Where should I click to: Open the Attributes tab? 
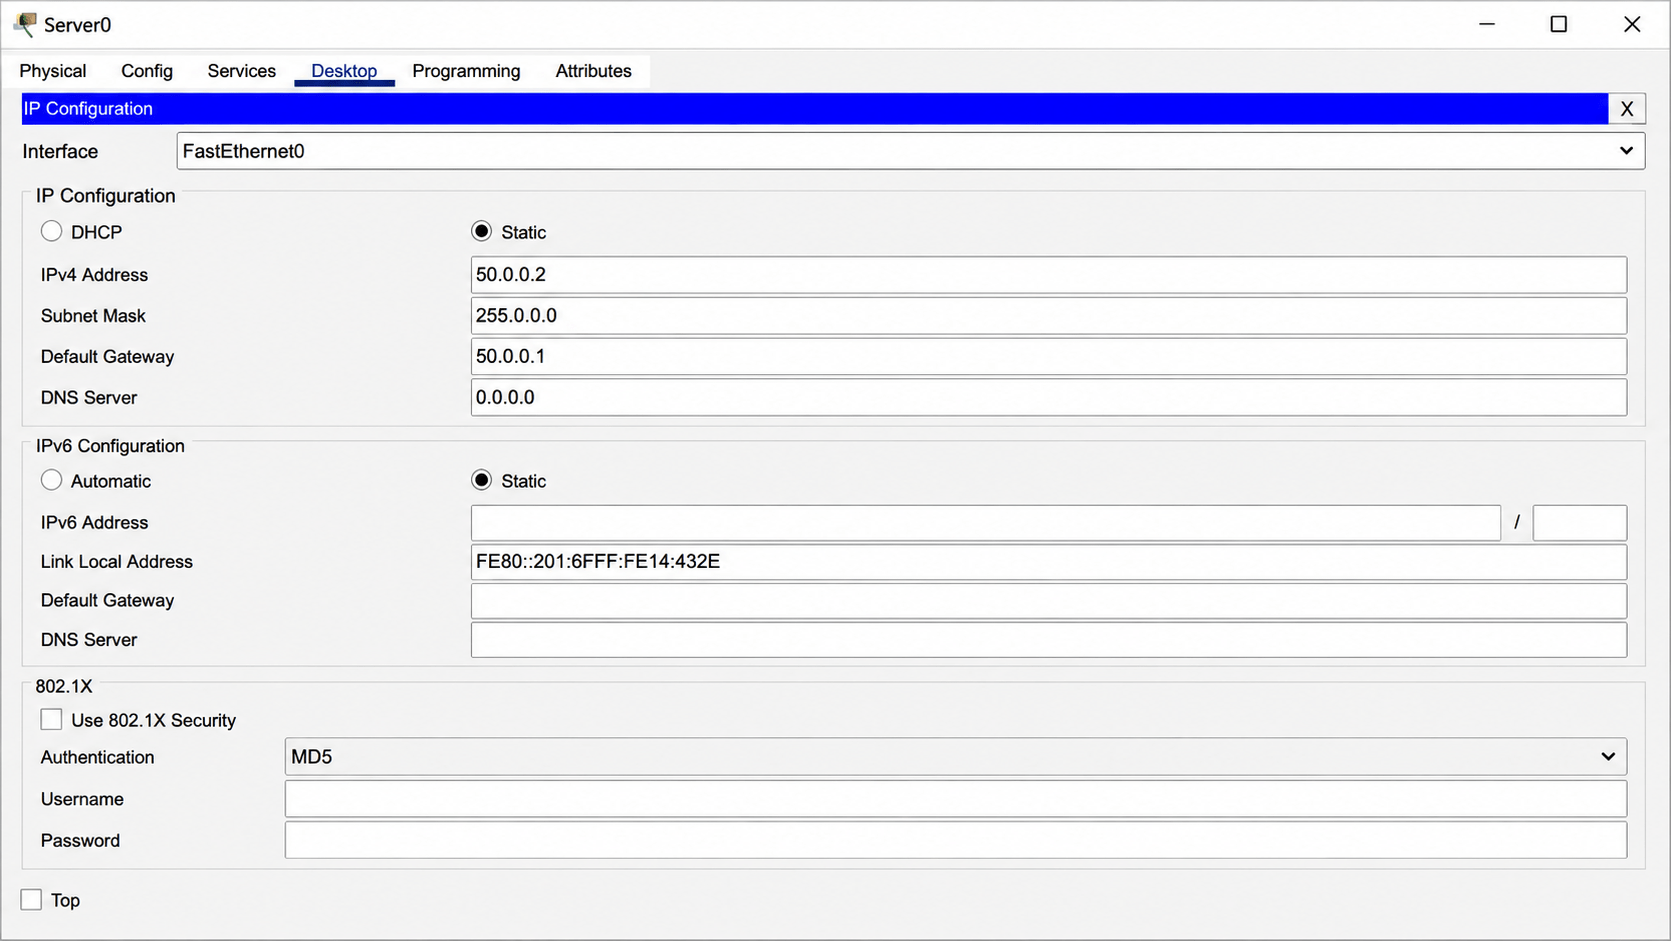(x=593, y=71)
